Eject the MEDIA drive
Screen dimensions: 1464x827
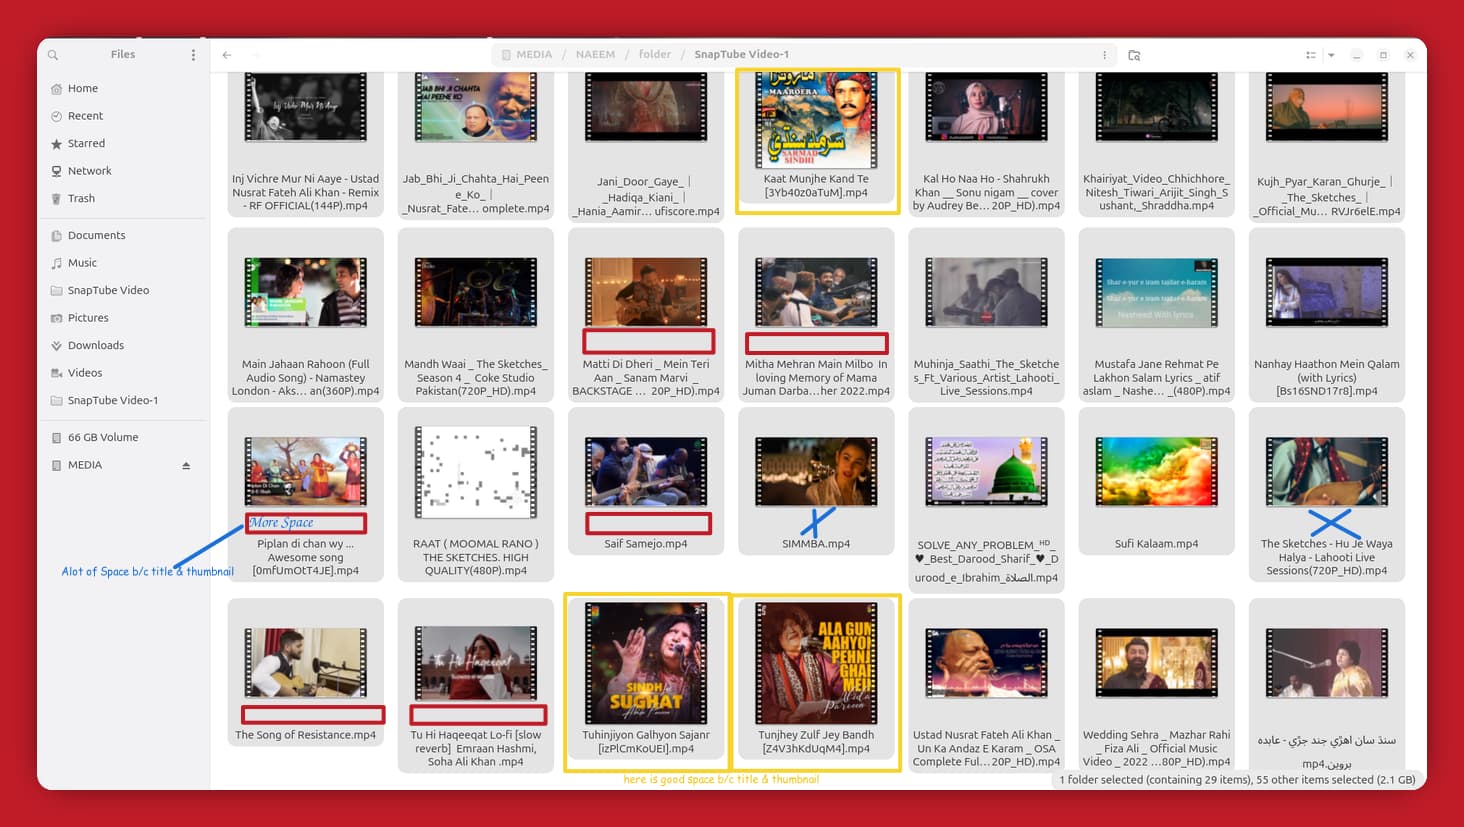point(186,466)
